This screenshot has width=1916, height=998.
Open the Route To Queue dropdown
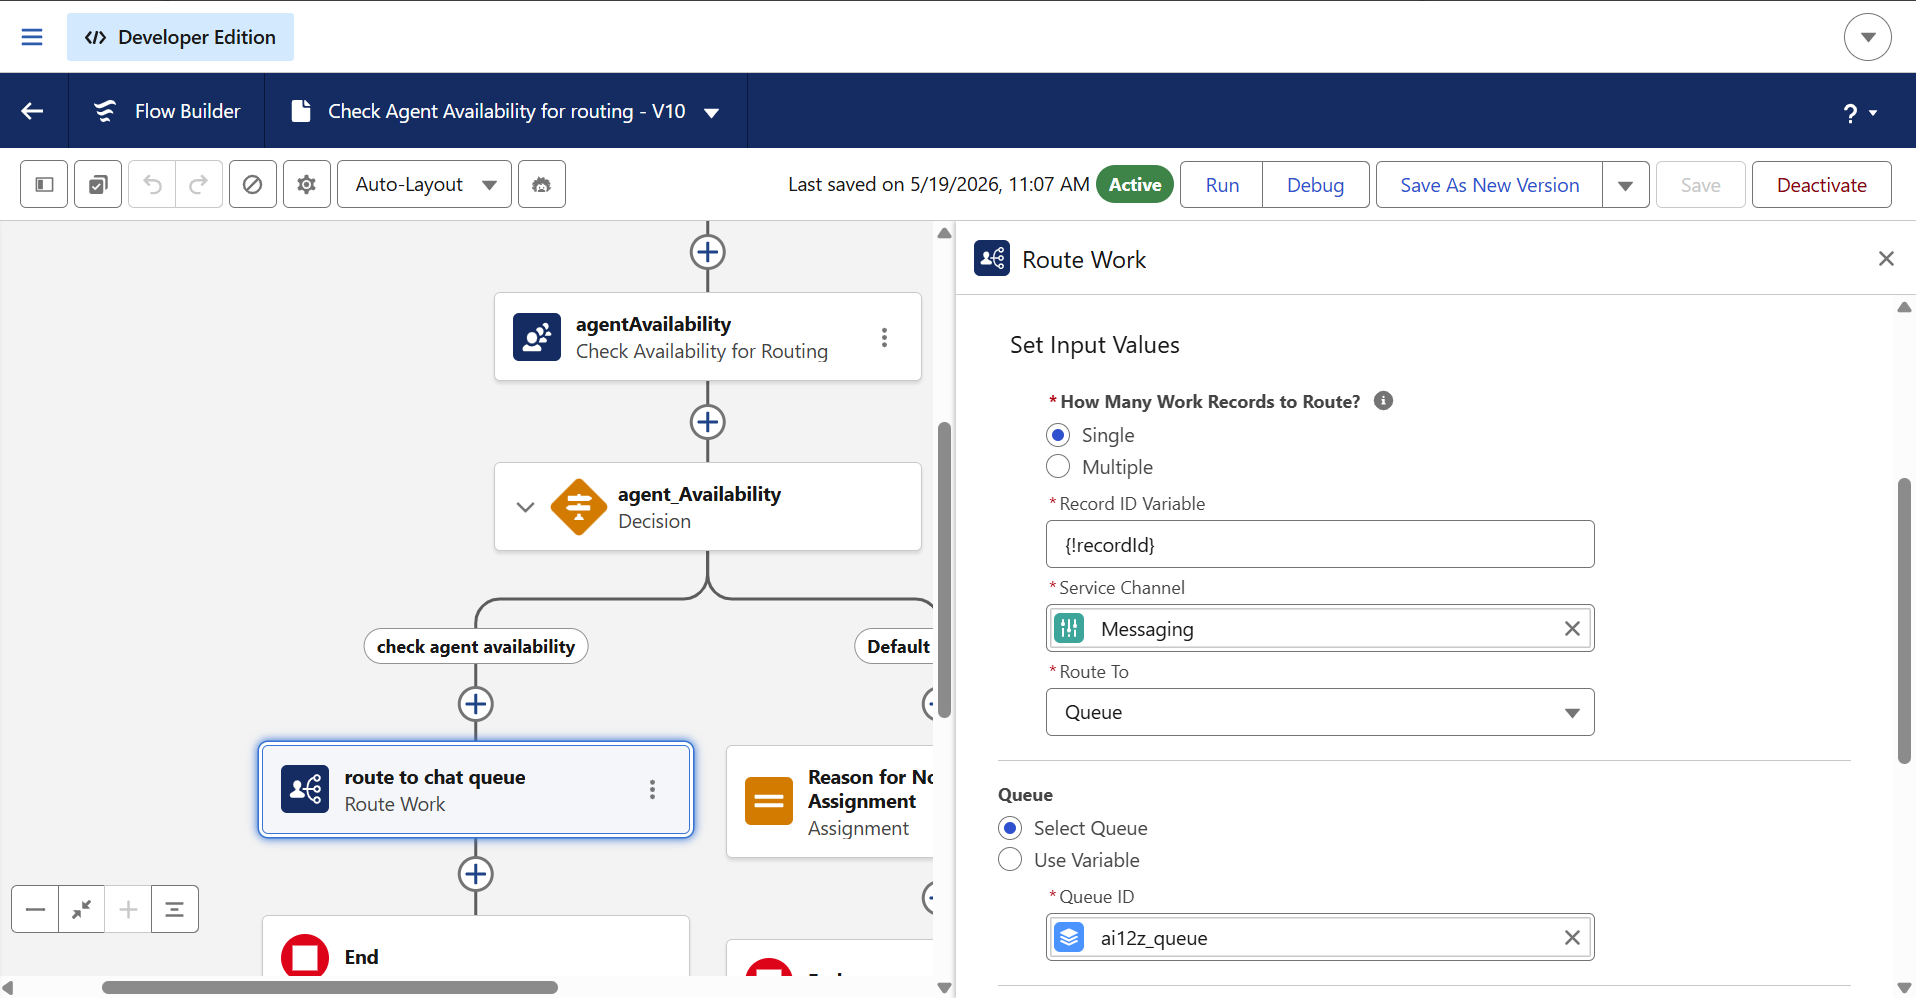(1320, 712)
